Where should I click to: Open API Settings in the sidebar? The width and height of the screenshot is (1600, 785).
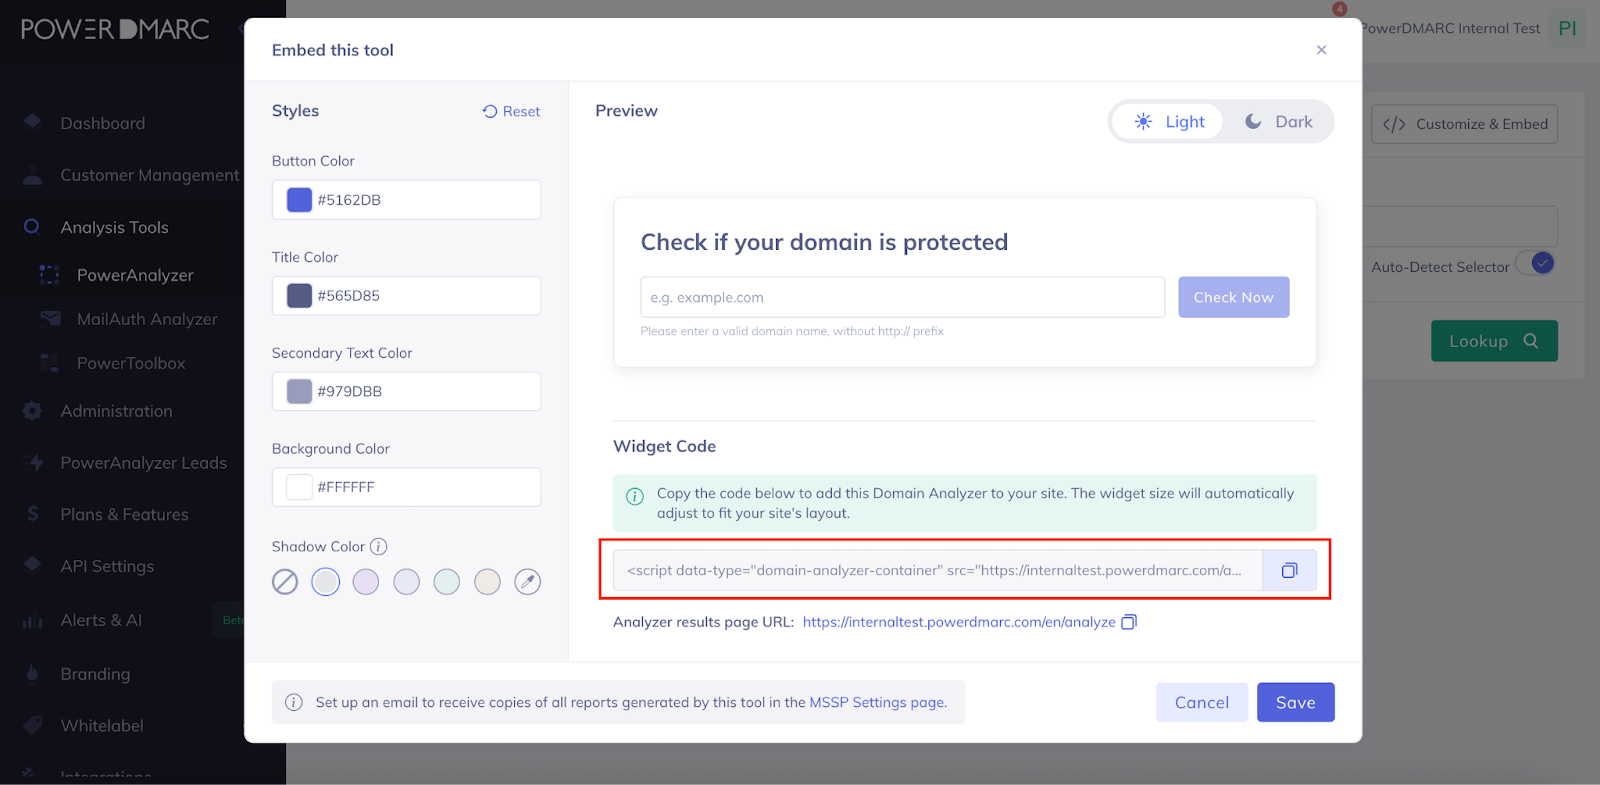(x=107, y=566)
